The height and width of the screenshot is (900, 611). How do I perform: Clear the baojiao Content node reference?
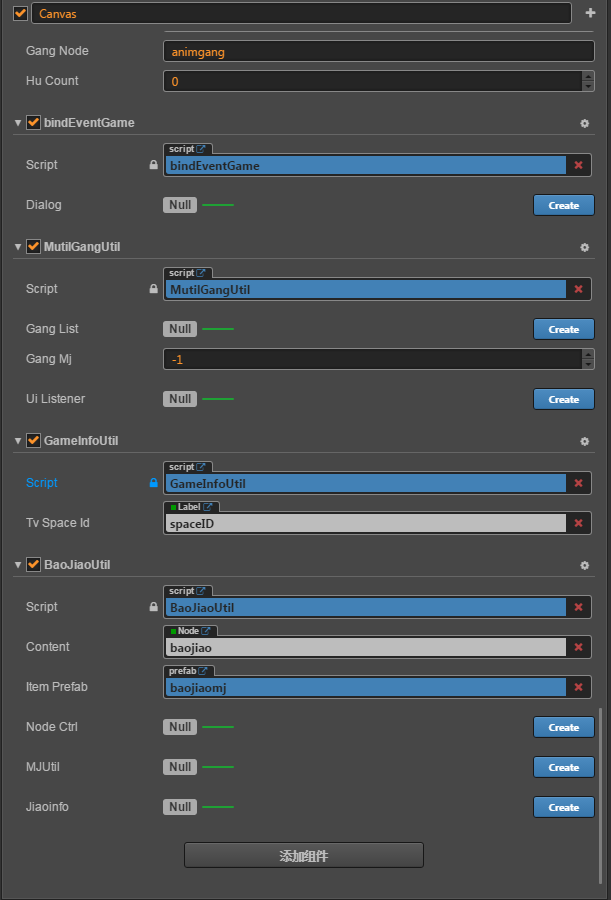pos(578,647)
